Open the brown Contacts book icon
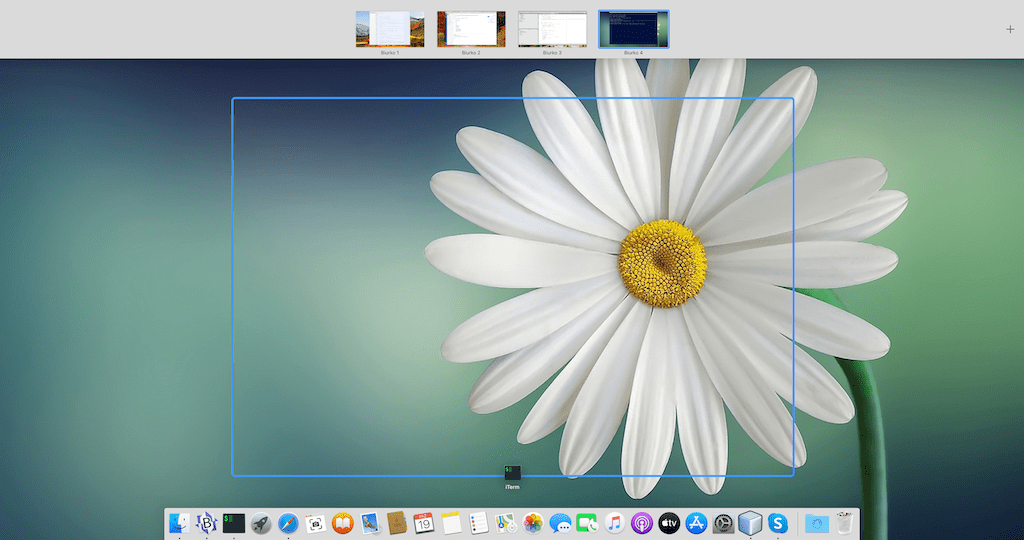Viewport: 1024px width, 540px height. (397, 523)
